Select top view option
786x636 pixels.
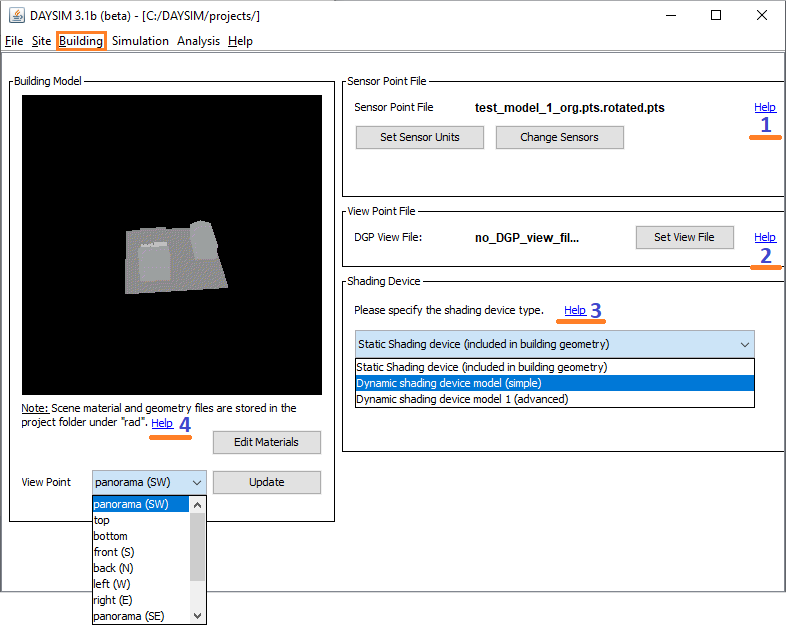141,520
